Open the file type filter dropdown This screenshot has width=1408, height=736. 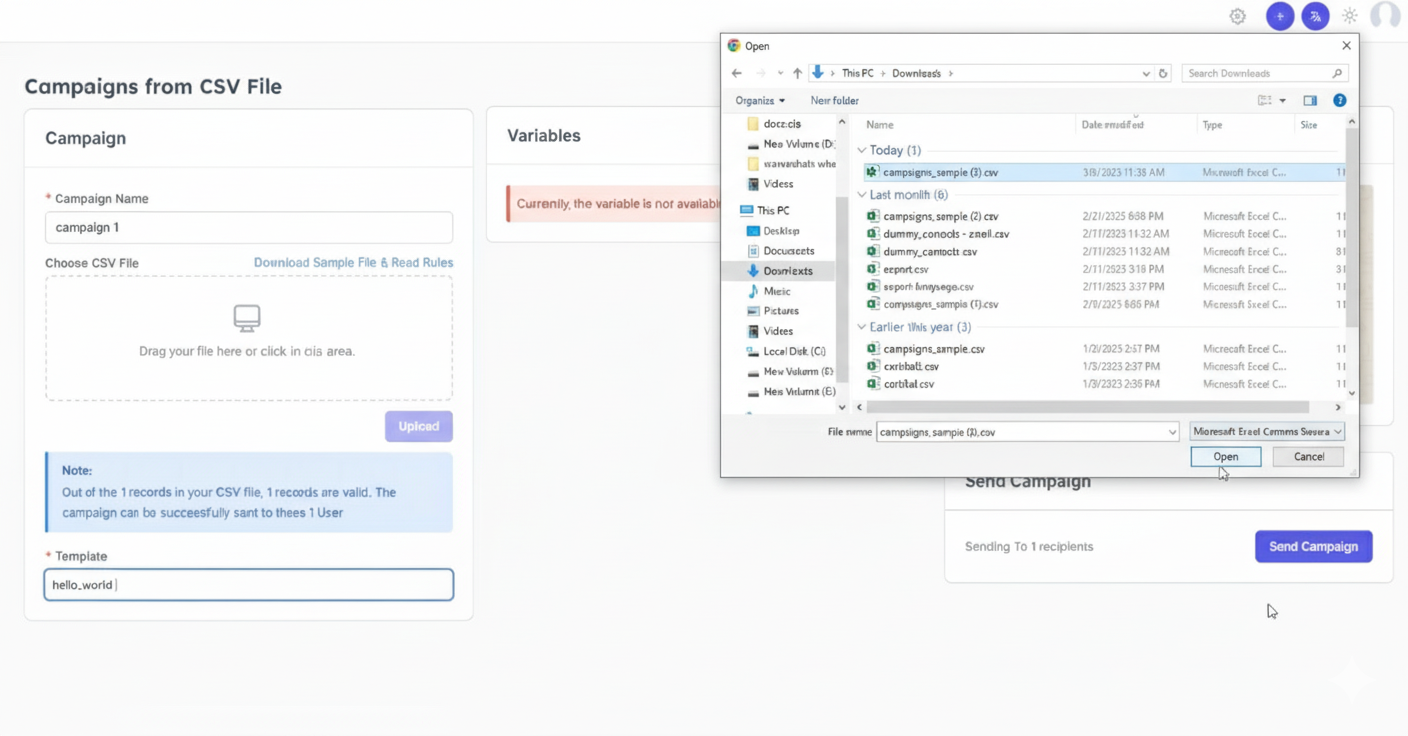[1267, 432]
